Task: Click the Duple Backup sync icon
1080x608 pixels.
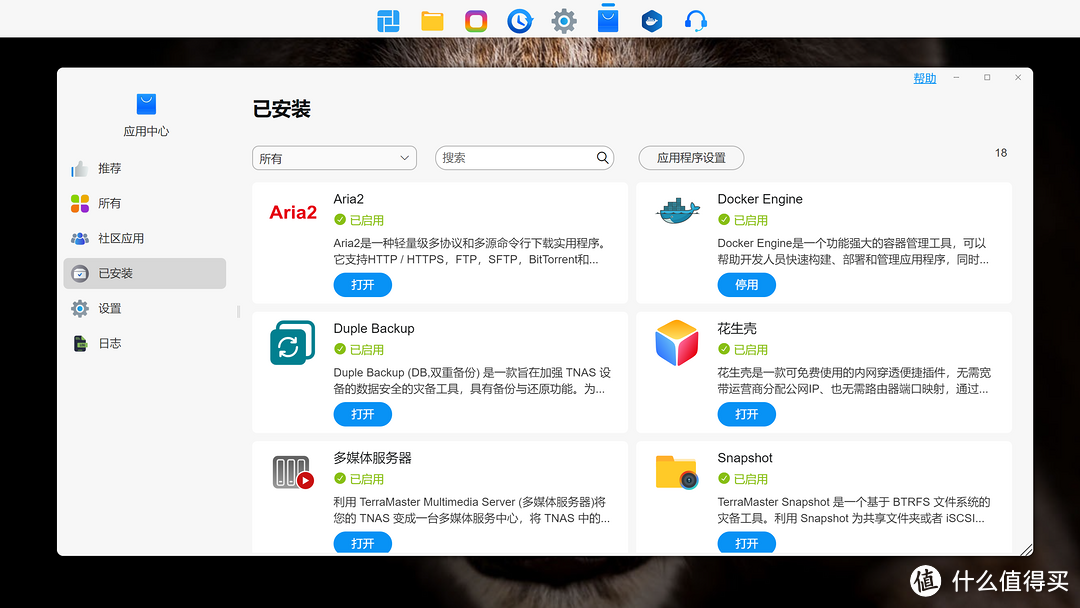Action: click(x=291, y=342)
